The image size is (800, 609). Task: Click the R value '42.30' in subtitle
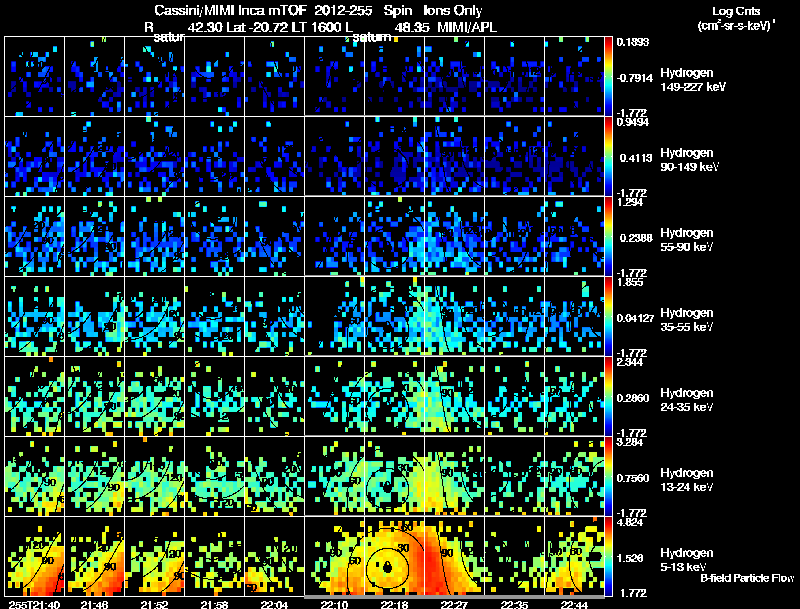pos(205,27)
